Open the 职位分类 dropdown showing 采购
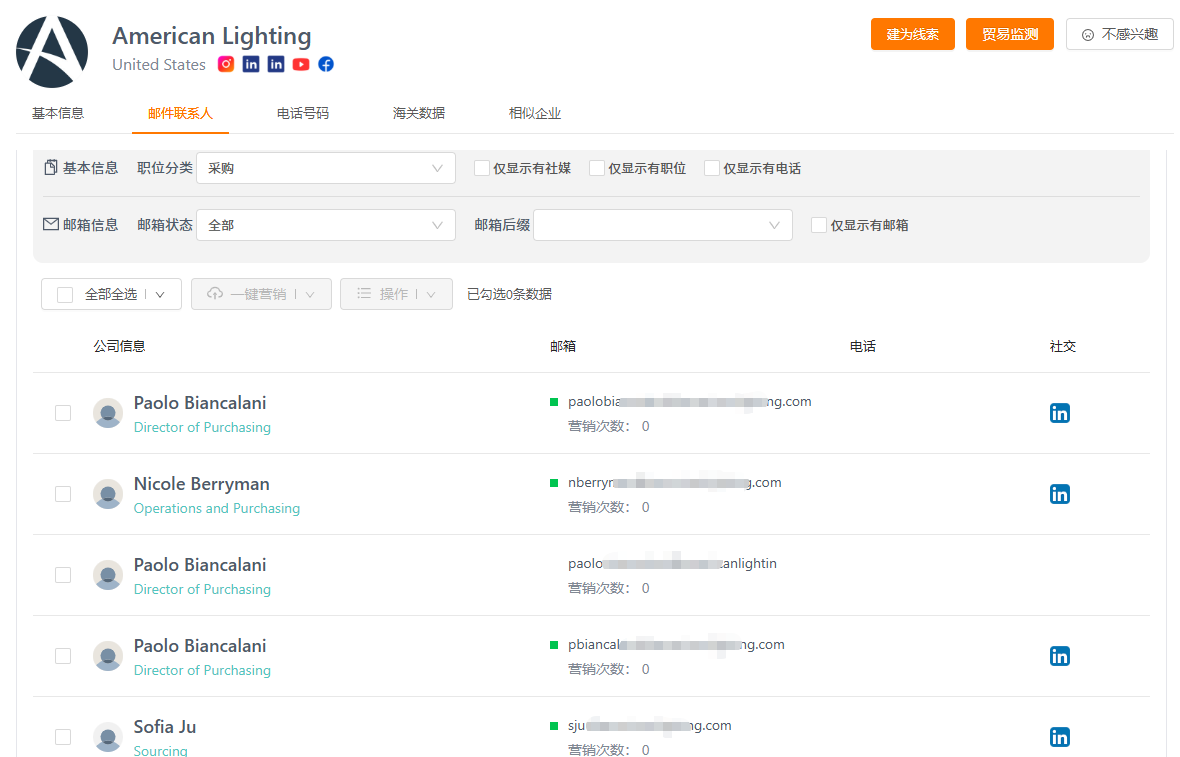Image resolution: width=1180 pixels, height=757 pixels. click(326, 168)
